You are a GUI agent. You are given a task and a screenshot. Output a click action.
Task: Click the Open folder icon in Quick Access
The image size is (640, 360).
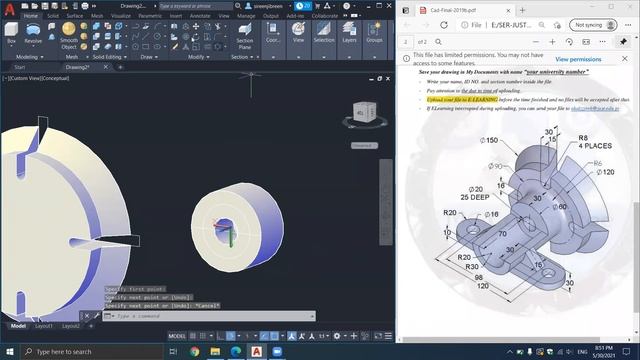point(35,6)
